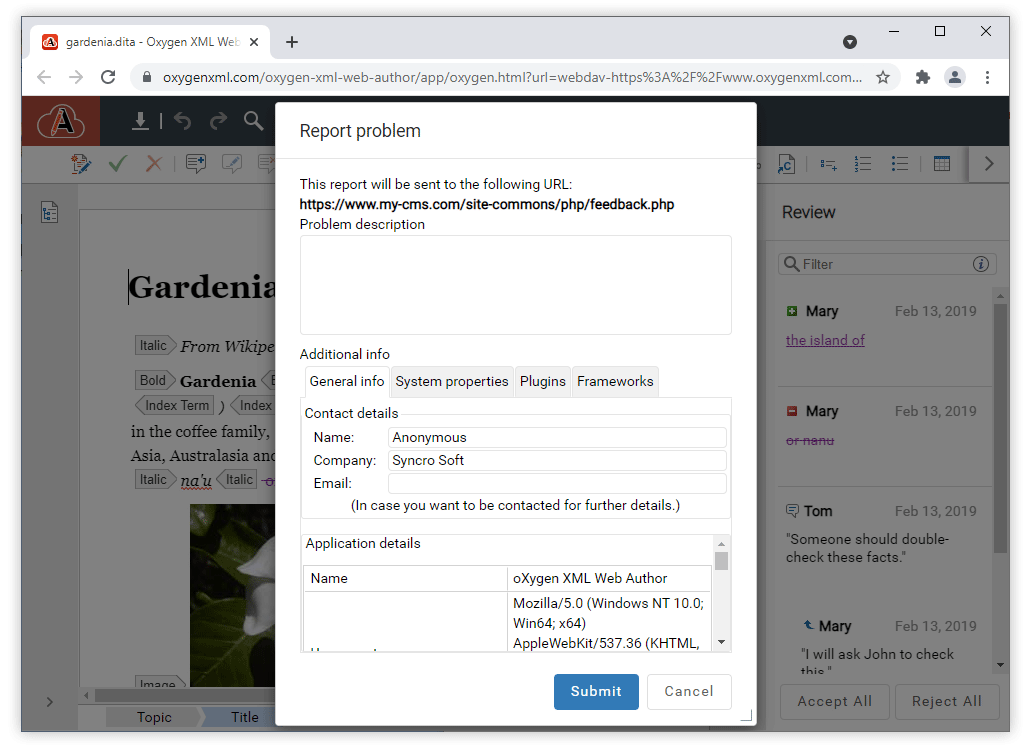The image size is (1030, 750).
Task: Click the gardenia flower image
Action: (x=233, y=596)
